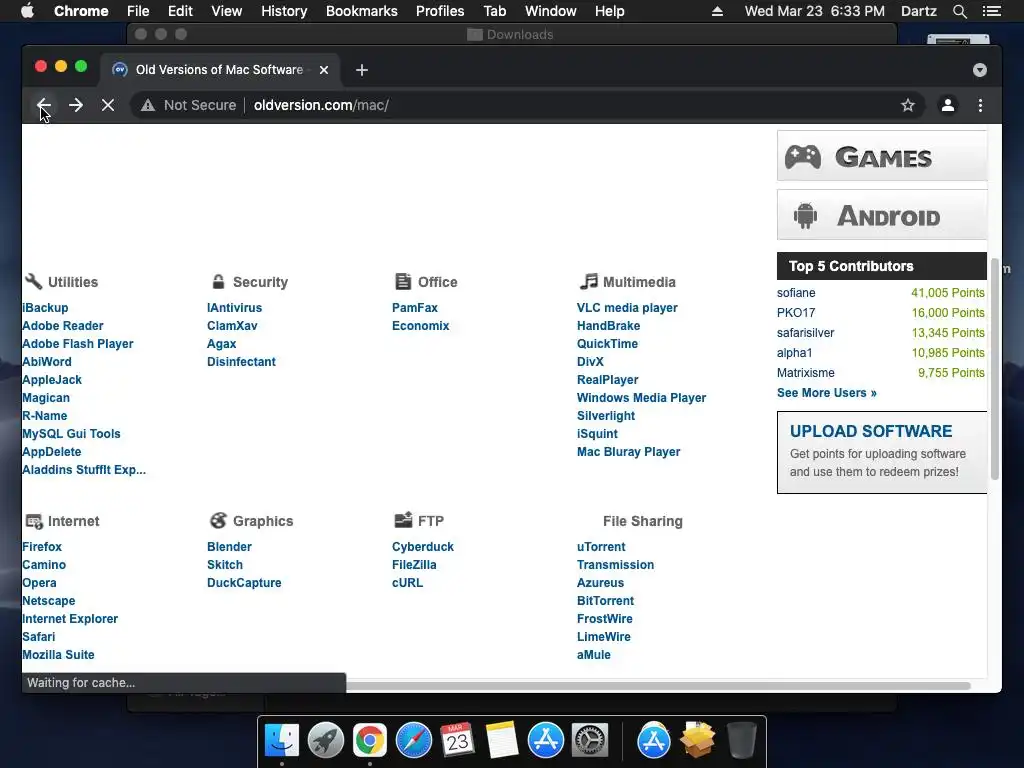Open the Disinfectant link
Screen dimensions: 1024x768
click(x=241, y=362)
